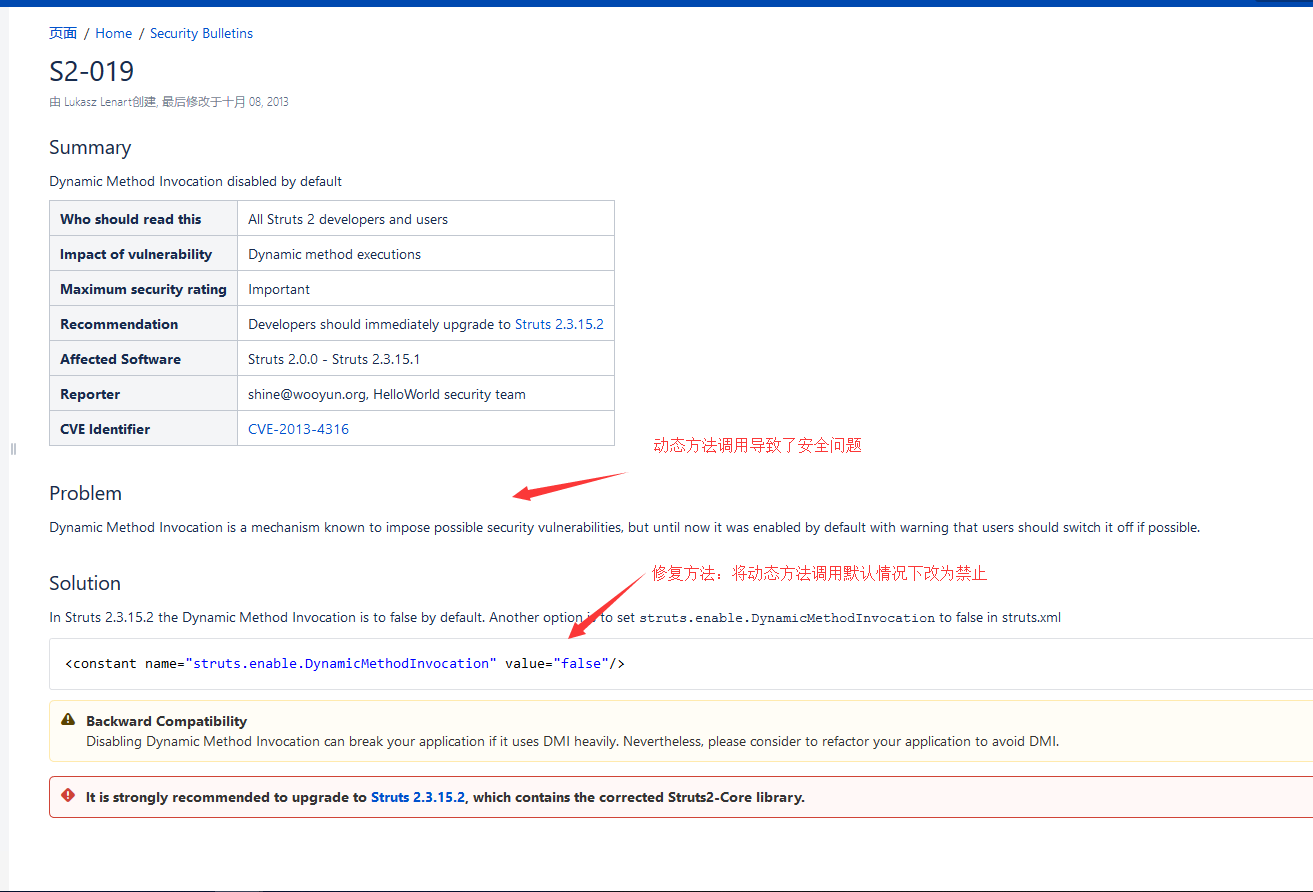Click the 'Backward Compatibility' notice title

(166, 721)
